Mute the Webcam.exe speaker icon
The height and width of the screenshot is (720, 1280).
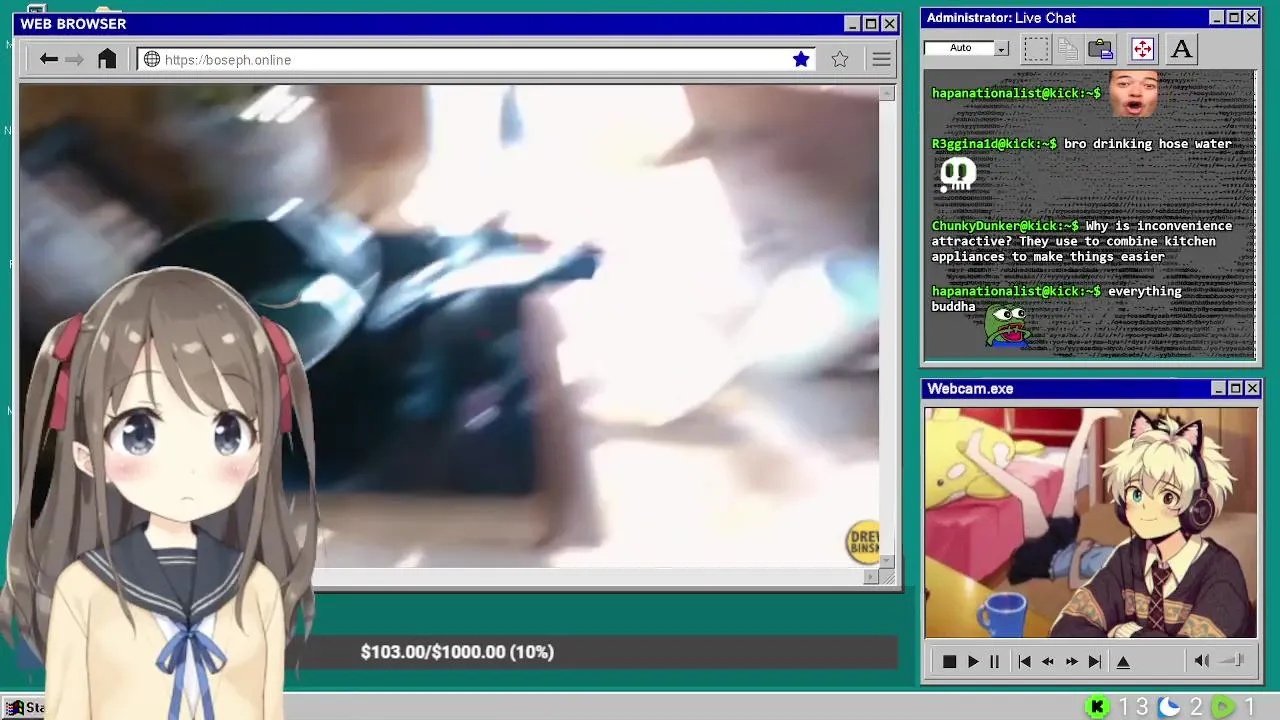1202,660
